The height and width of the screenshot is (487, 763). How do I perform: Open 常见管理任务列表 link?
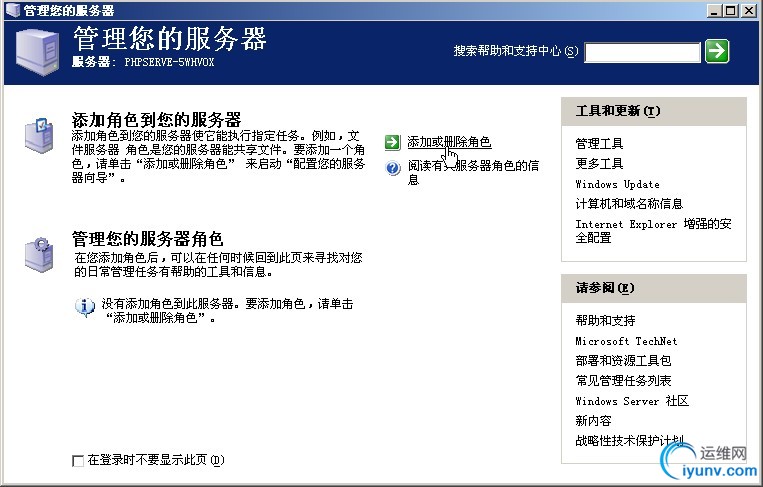click(623, 380)
